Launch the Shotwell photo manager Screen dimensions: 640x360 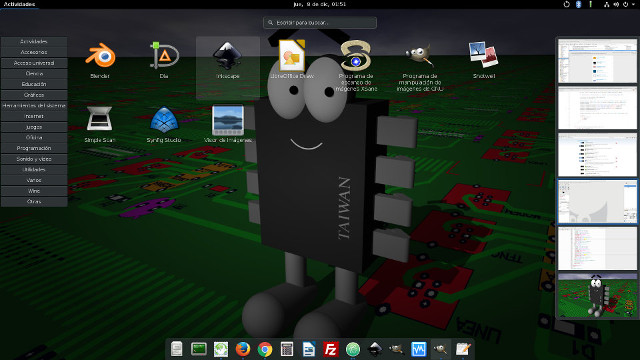click(484, 60)
